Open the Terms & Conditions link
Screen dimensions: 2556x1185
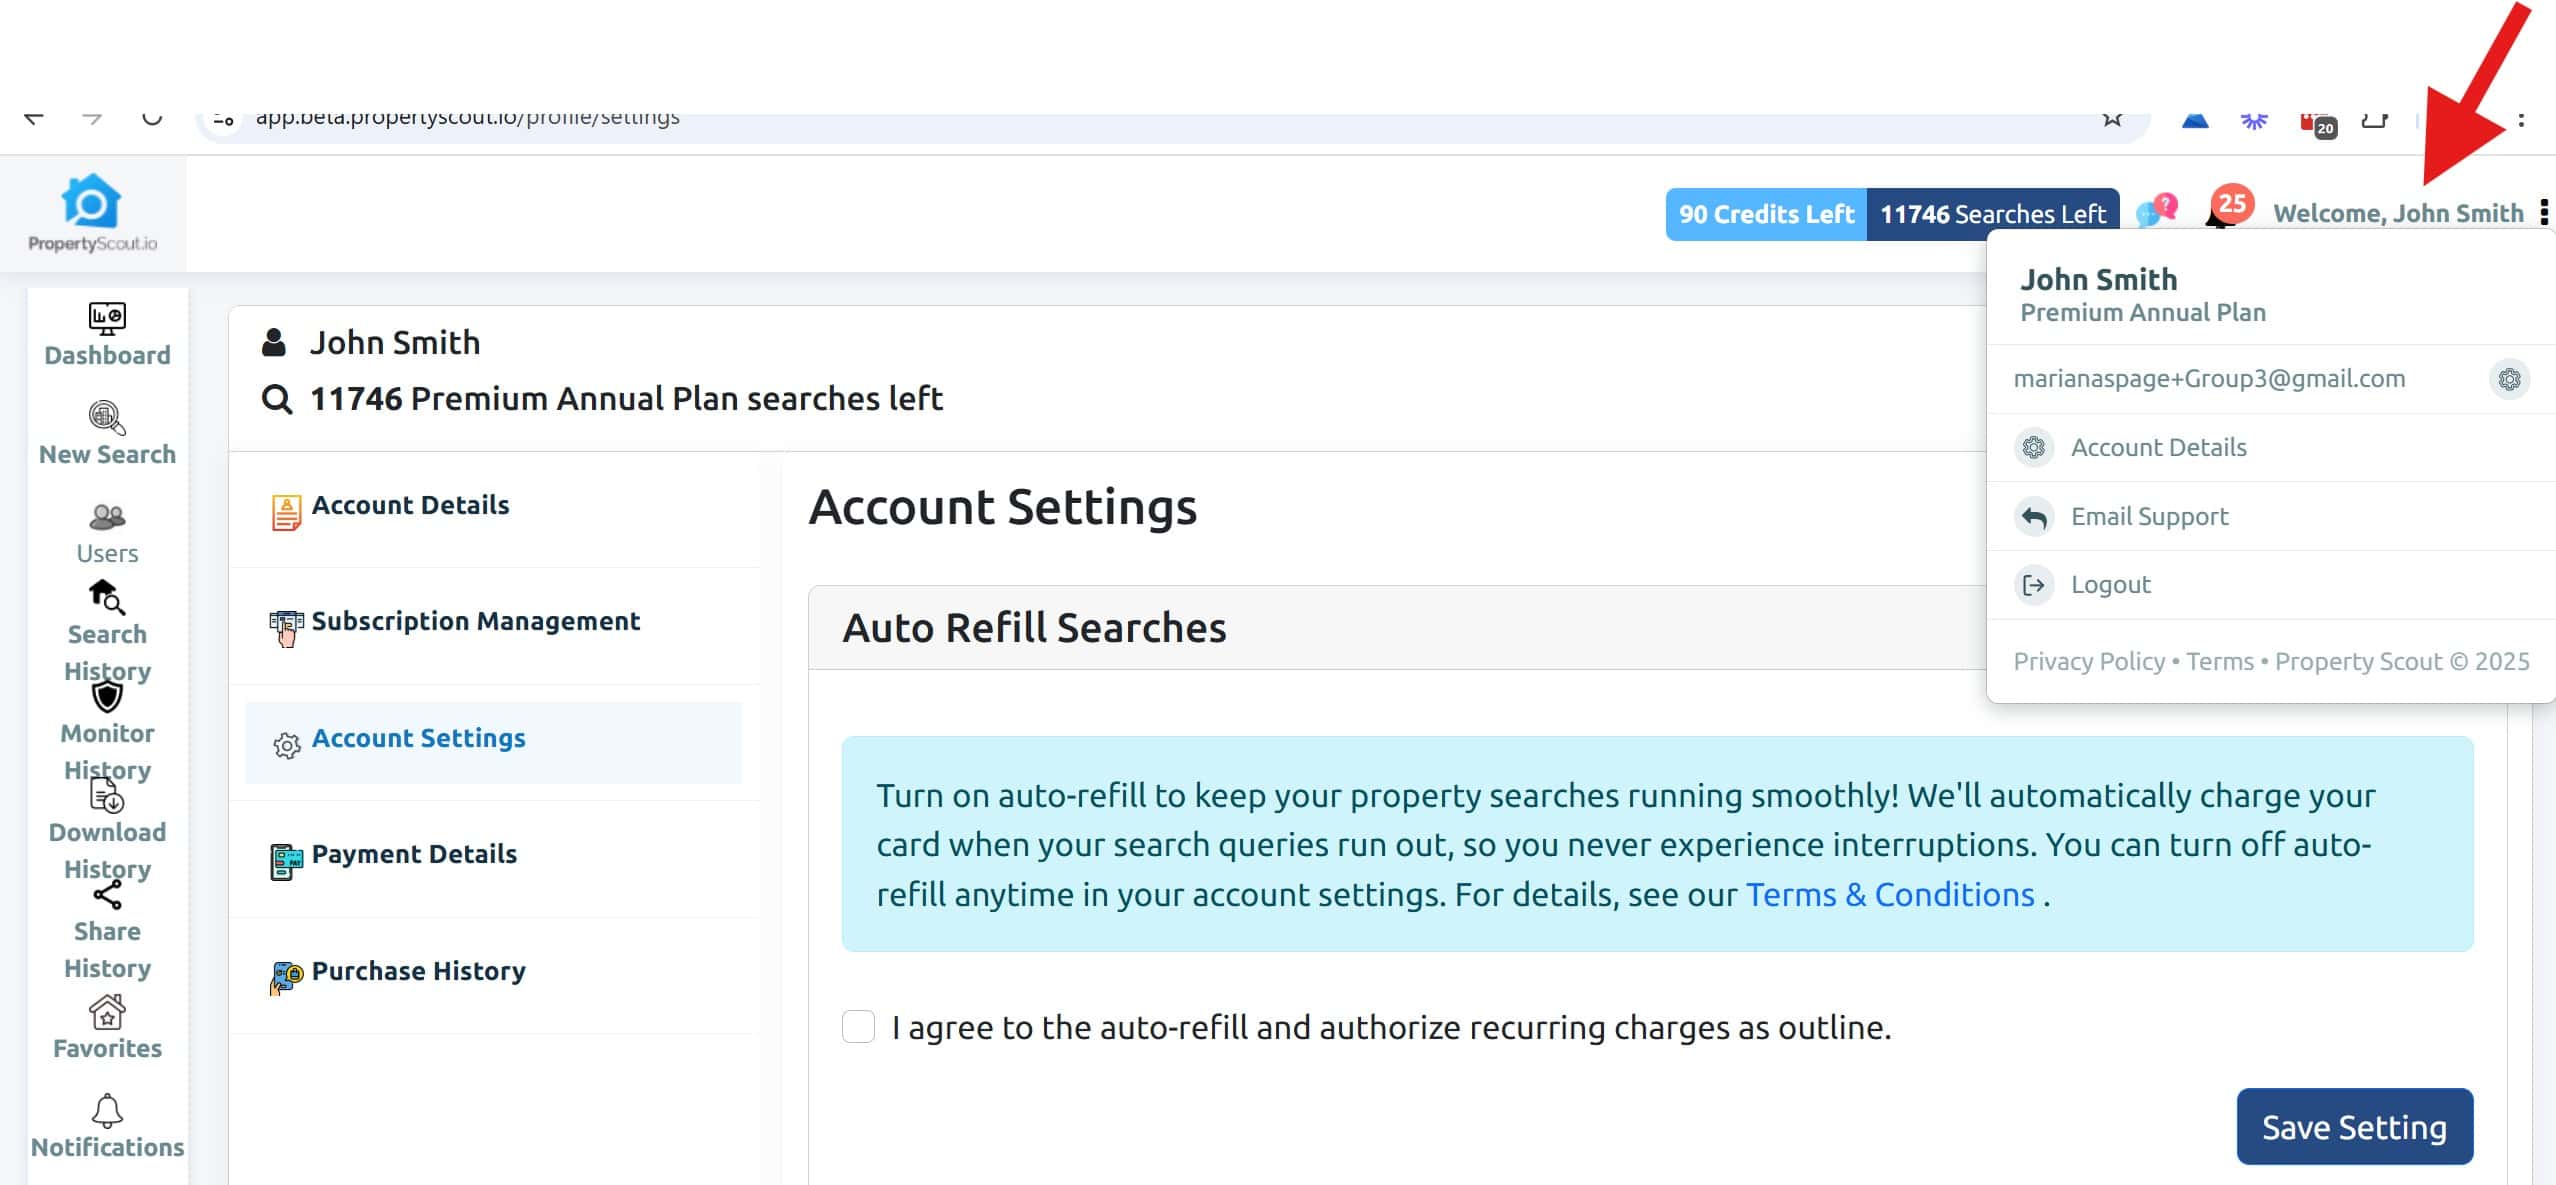(x=1890, y=894)
